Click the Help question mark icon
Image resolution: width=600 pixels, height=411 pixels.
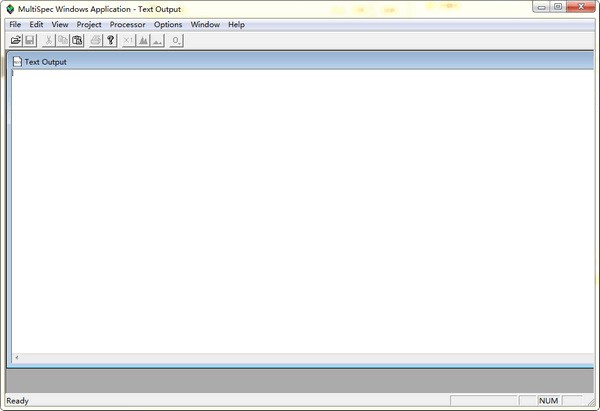(111, 41)
